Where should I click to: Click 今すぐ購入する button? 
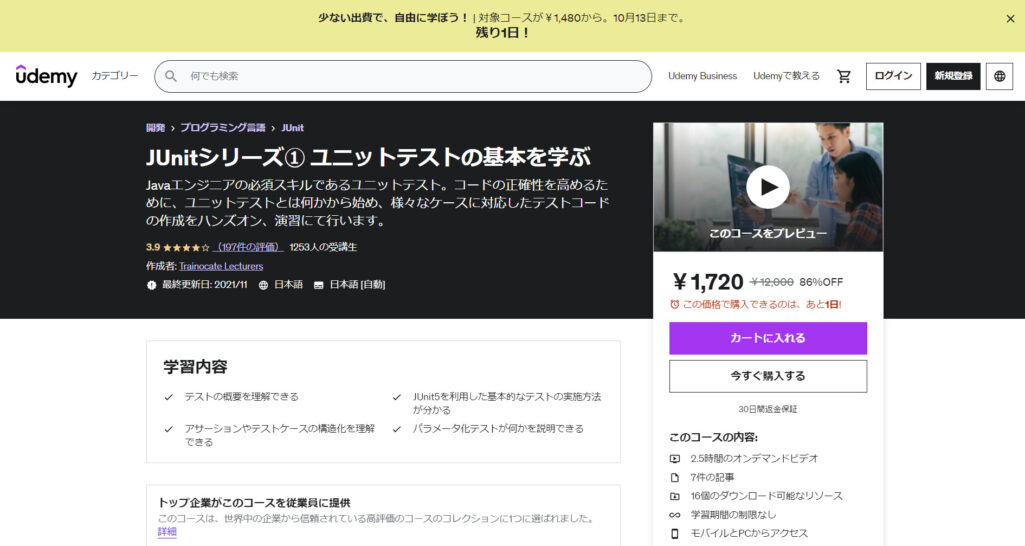[x=767, y=376]
